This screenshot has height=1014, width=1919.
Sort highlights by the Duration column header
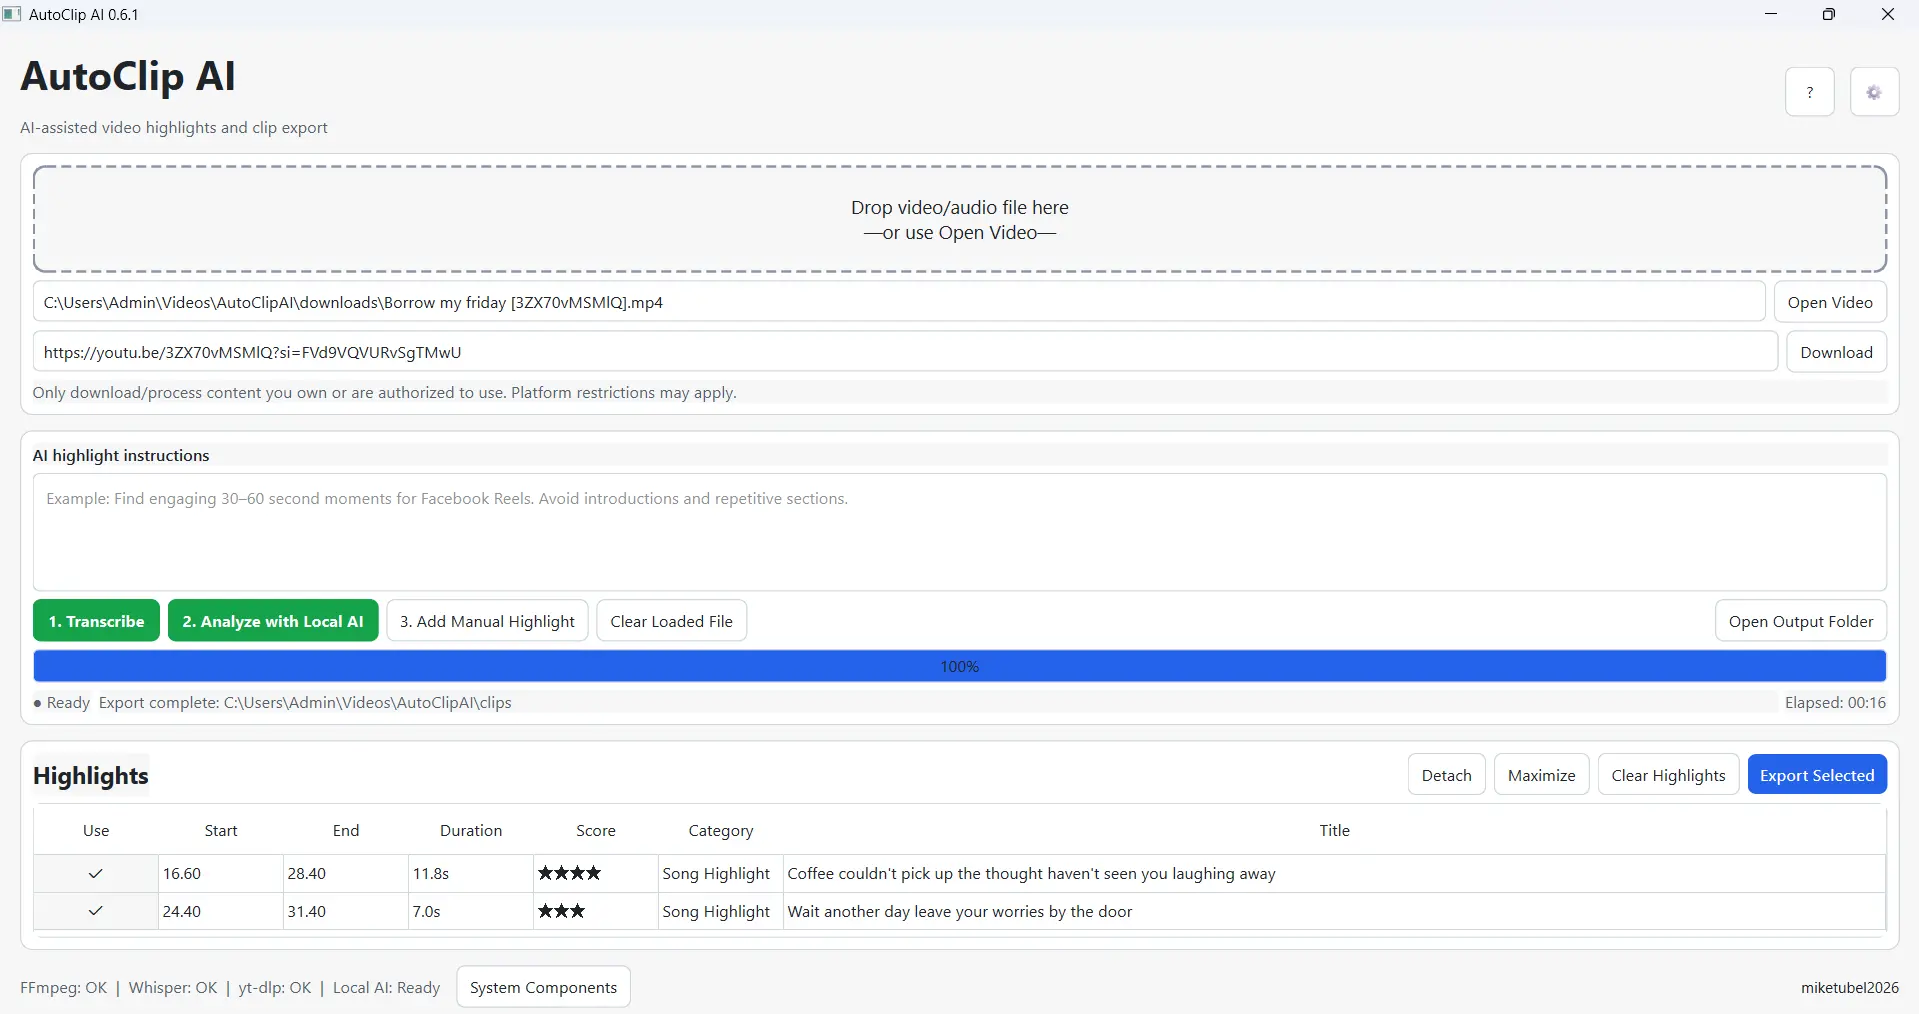pyautogui.click(x=471, y=830)
